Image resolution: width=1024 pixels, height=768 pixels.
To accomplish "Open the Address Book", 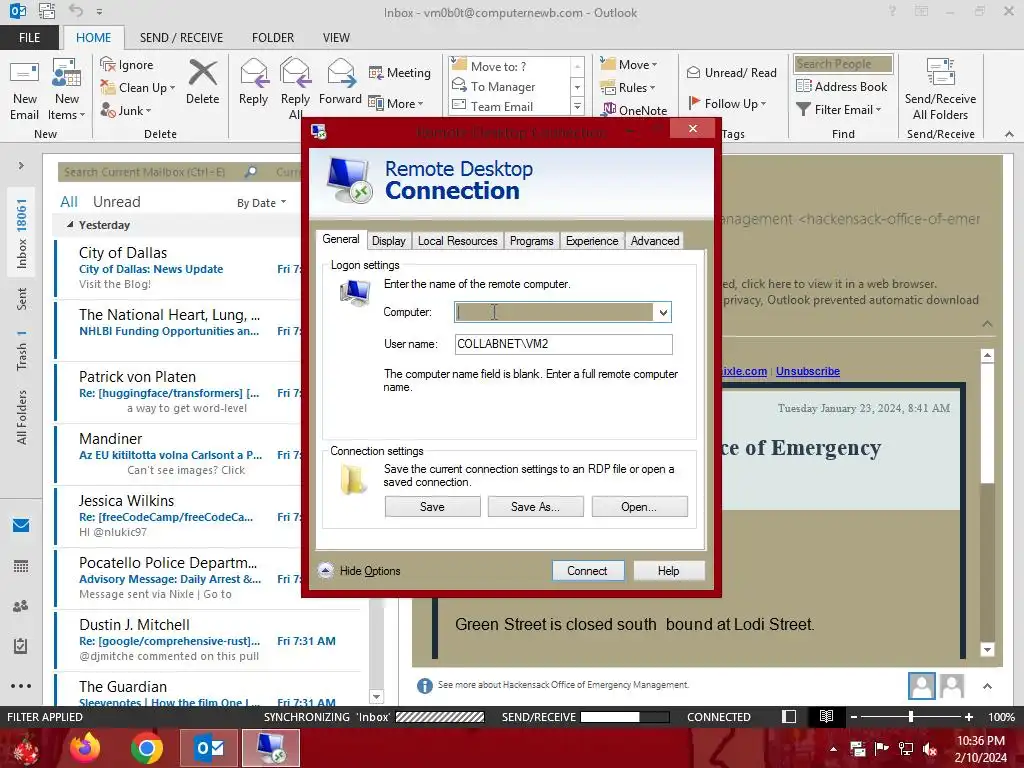I will point(841,86).
